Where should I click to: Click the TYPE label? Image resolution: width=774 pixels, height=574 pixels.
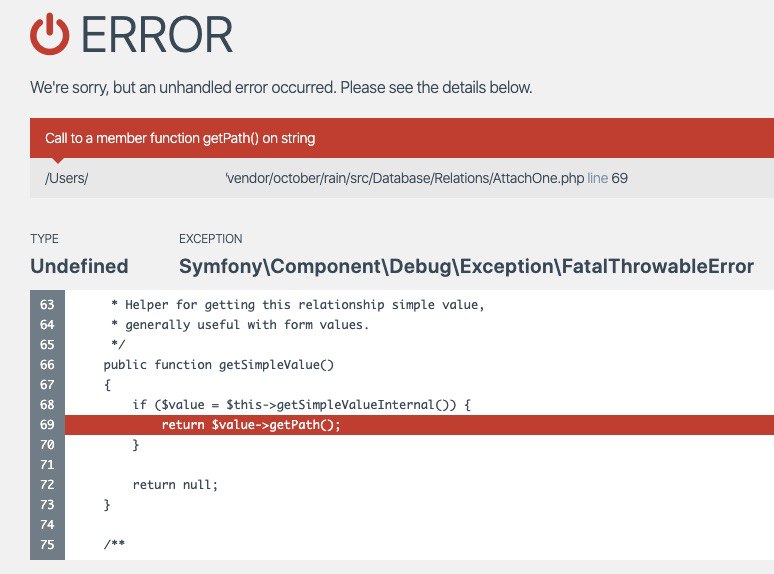(x=44, y=239)
